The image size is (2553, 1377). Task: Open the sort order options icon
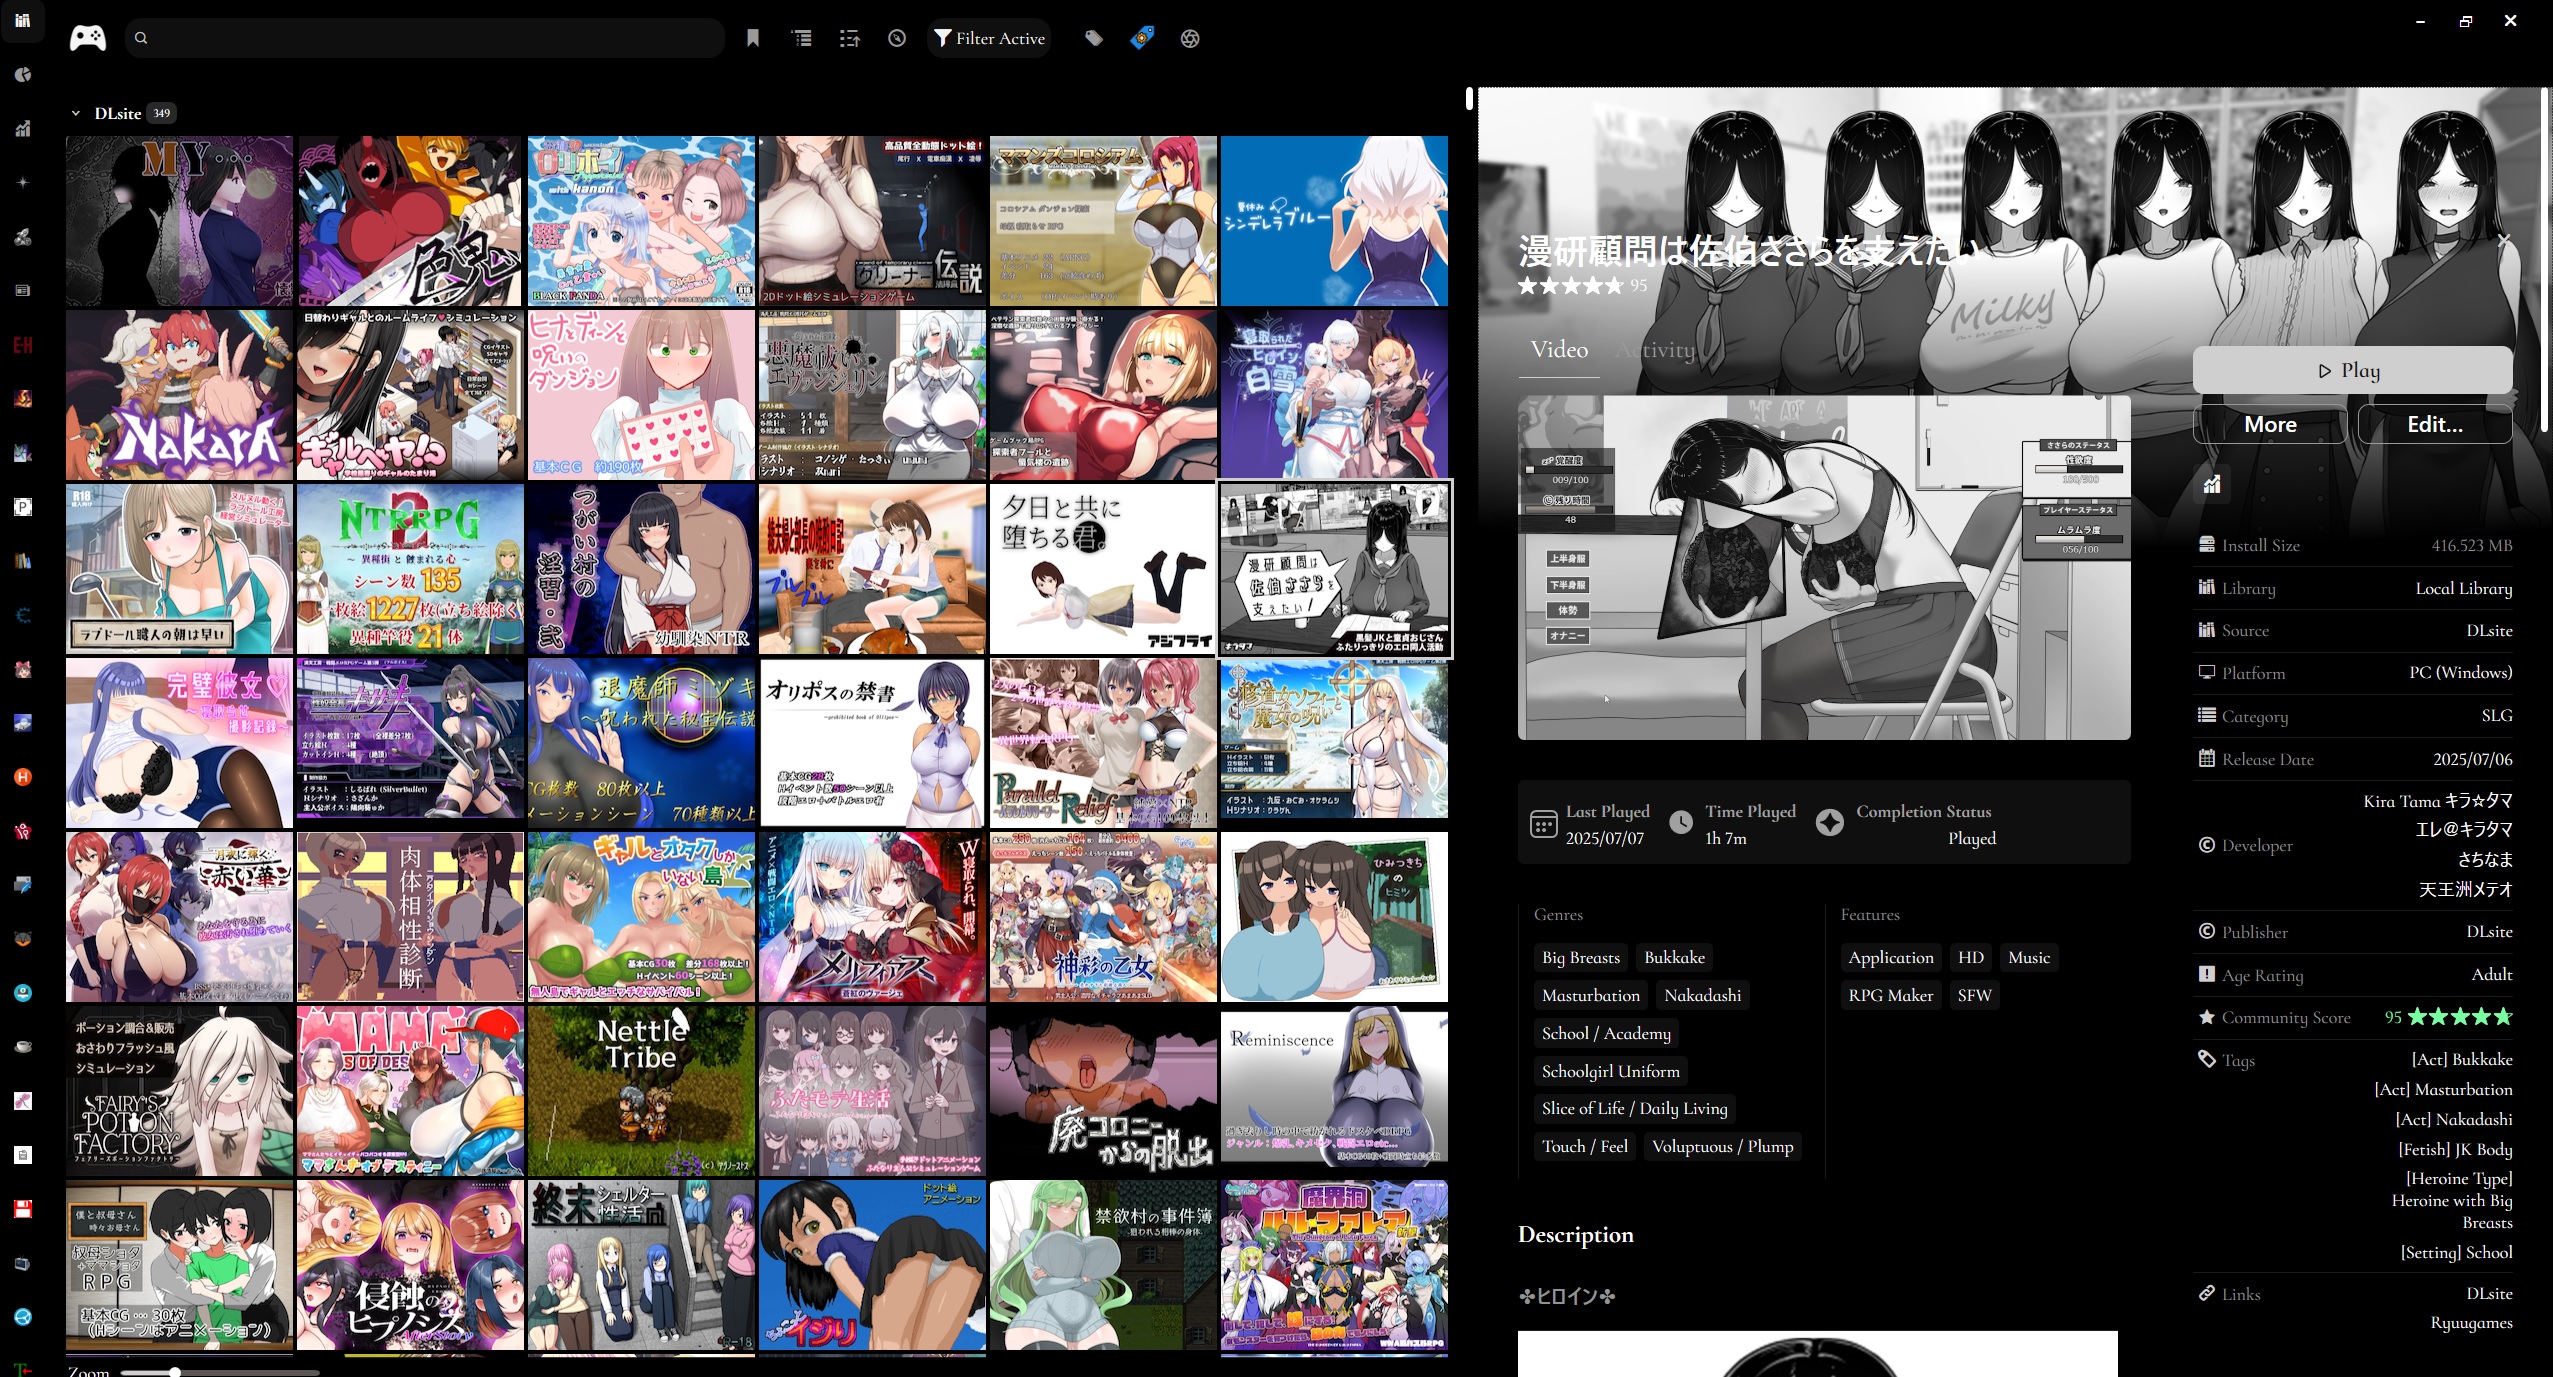[x=849, y=38]
